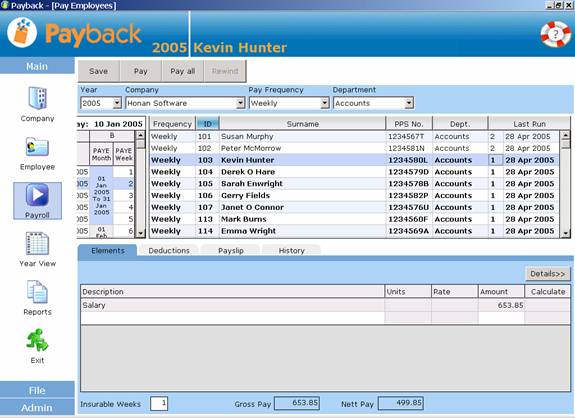The height and width of the screenshot is (418, 575).
Task: Click the Description column header in Elements
Action: coord(232,292)
